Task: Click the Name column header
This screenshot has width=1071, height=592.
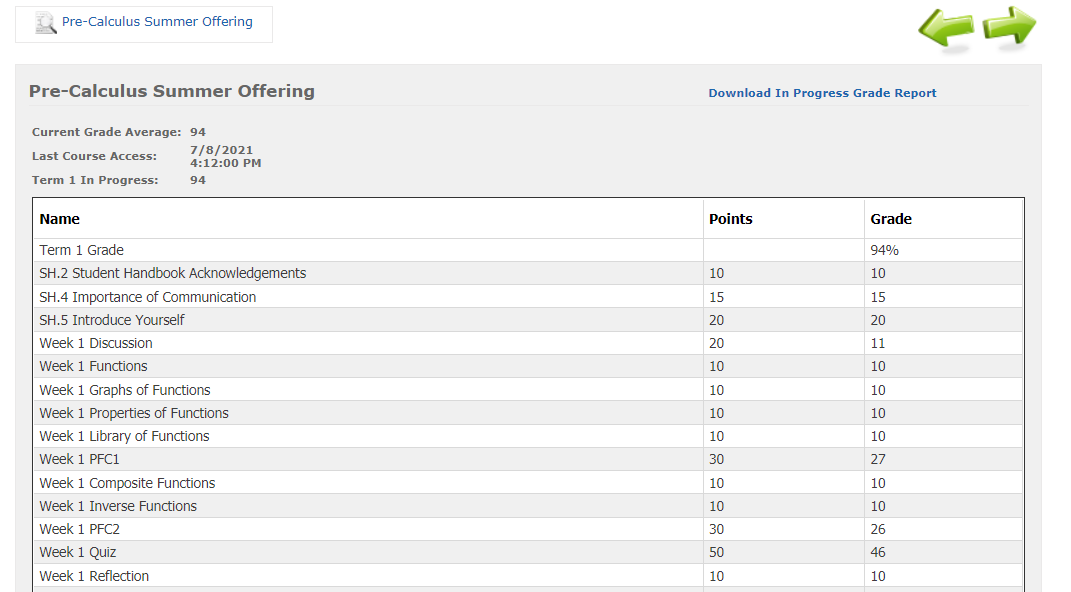Action: (60, 219)
